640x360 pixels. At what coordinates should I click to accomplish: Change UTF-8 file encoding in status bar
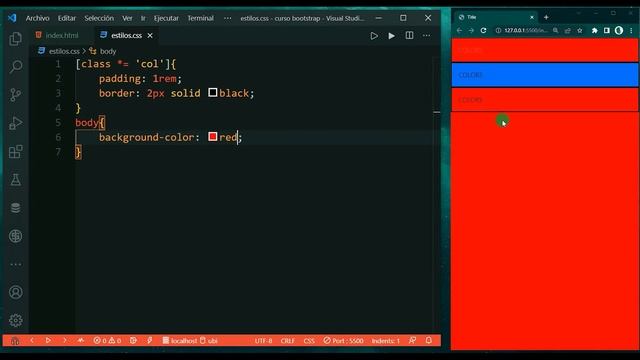click(263, 340)
